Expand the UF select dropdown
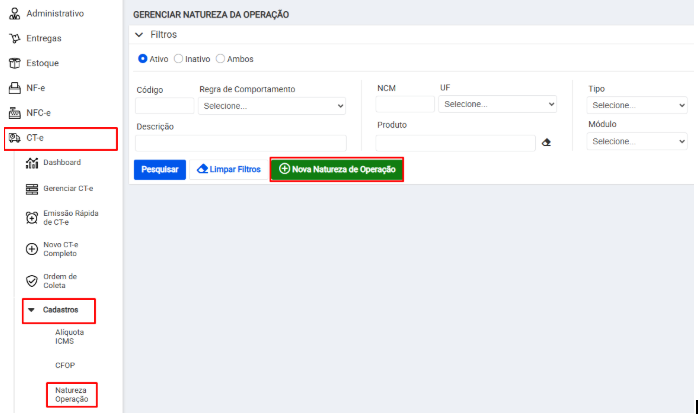Viewport: 698px width, 414px height. pos(498,104)
